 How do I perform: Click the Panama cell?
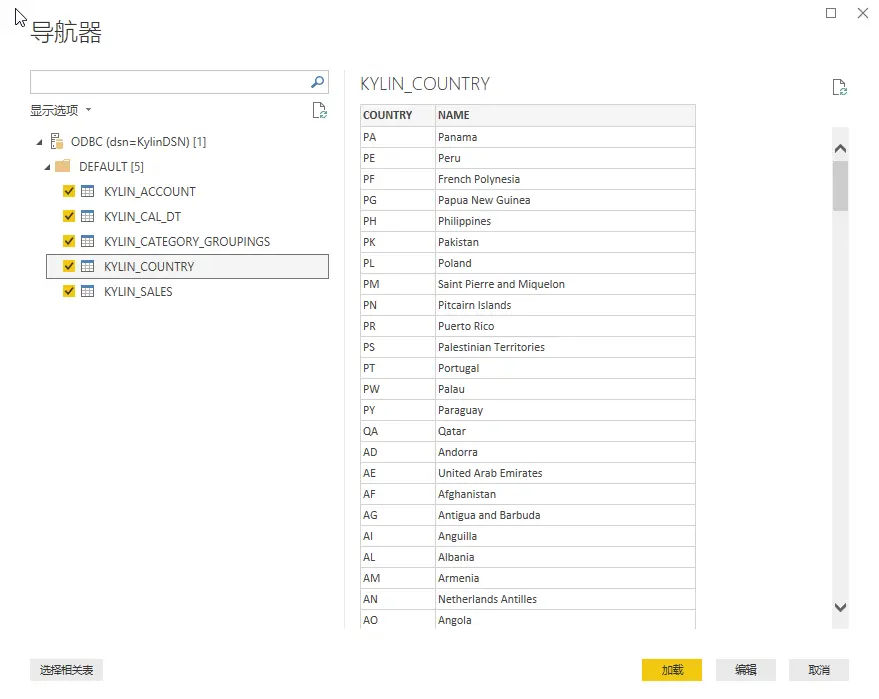[565, 137]
